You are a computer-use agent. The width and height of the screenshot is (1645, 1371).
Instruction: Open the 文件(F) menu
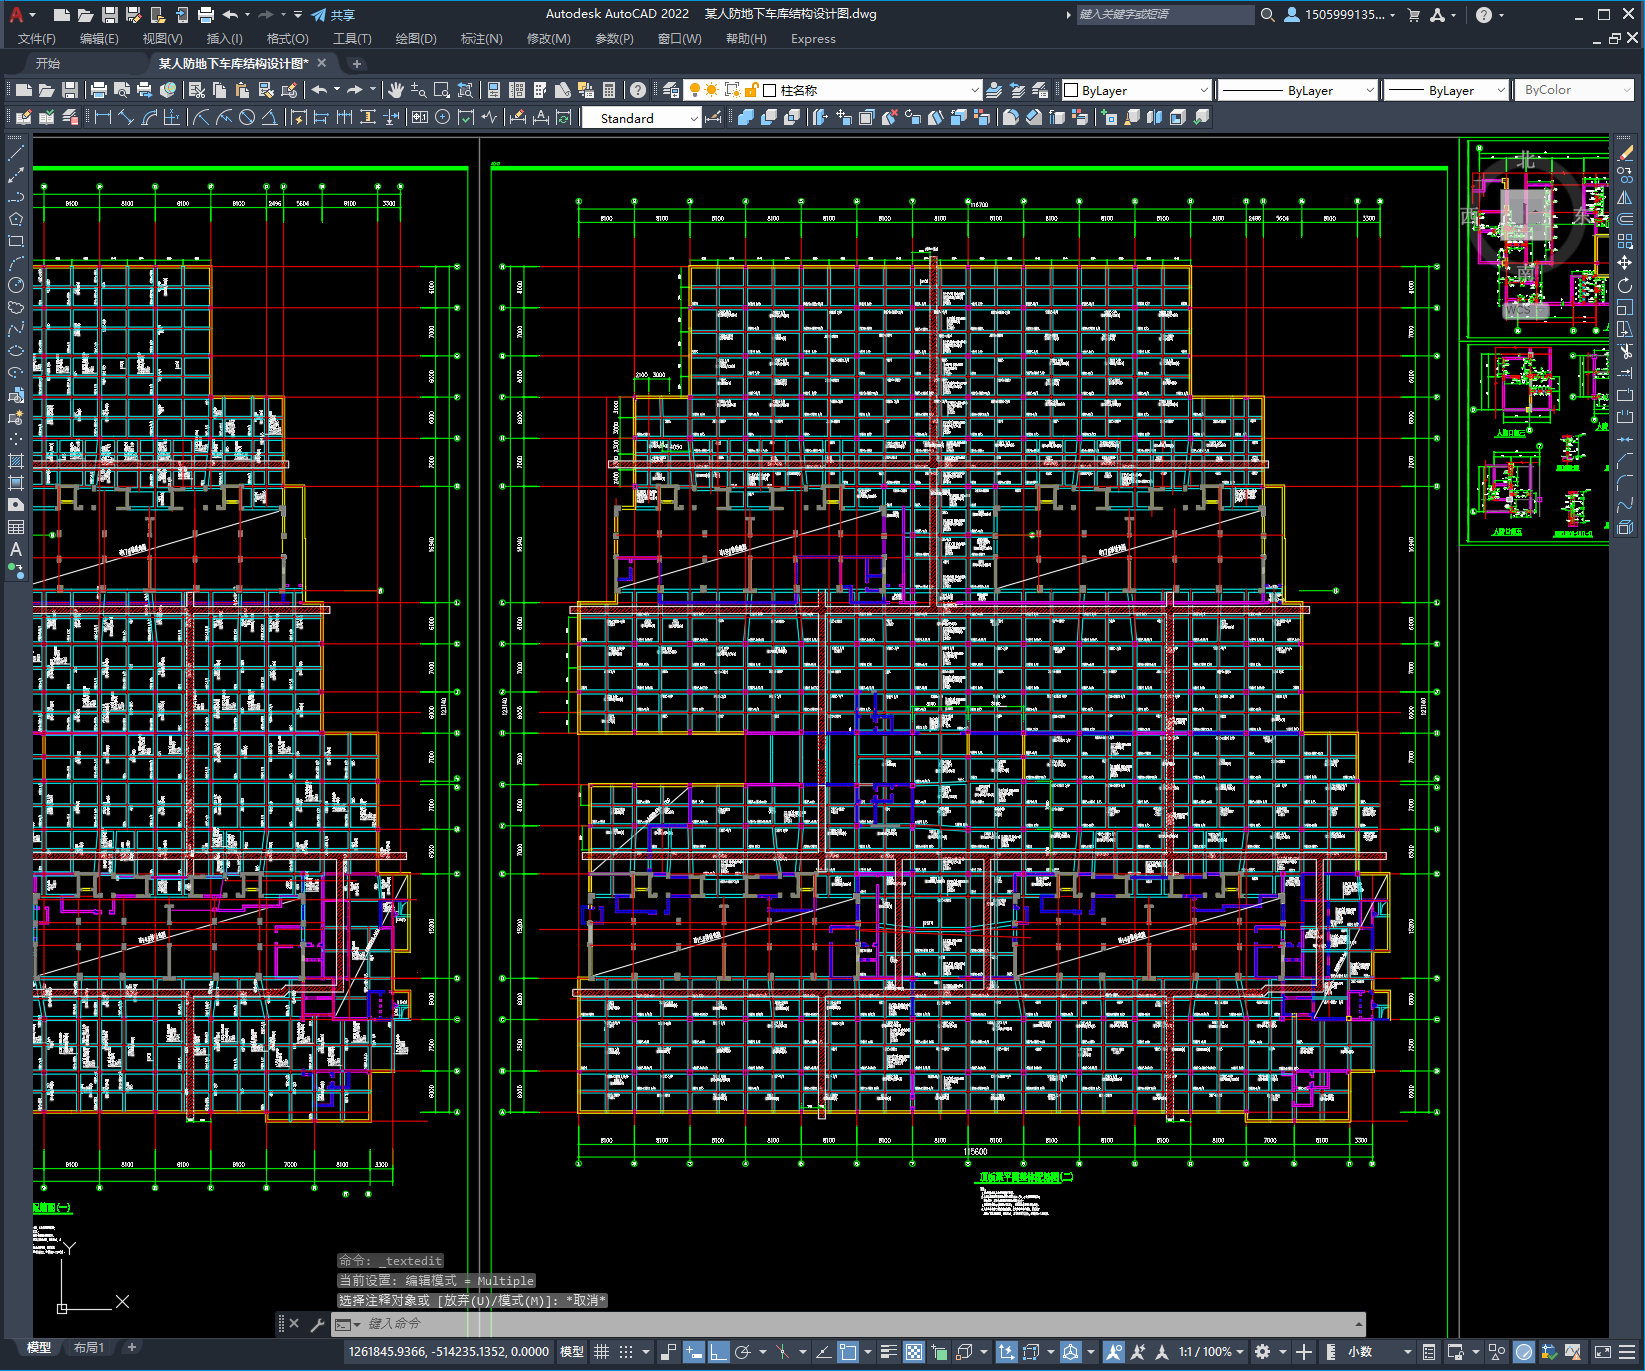click(x=37, y=39)
